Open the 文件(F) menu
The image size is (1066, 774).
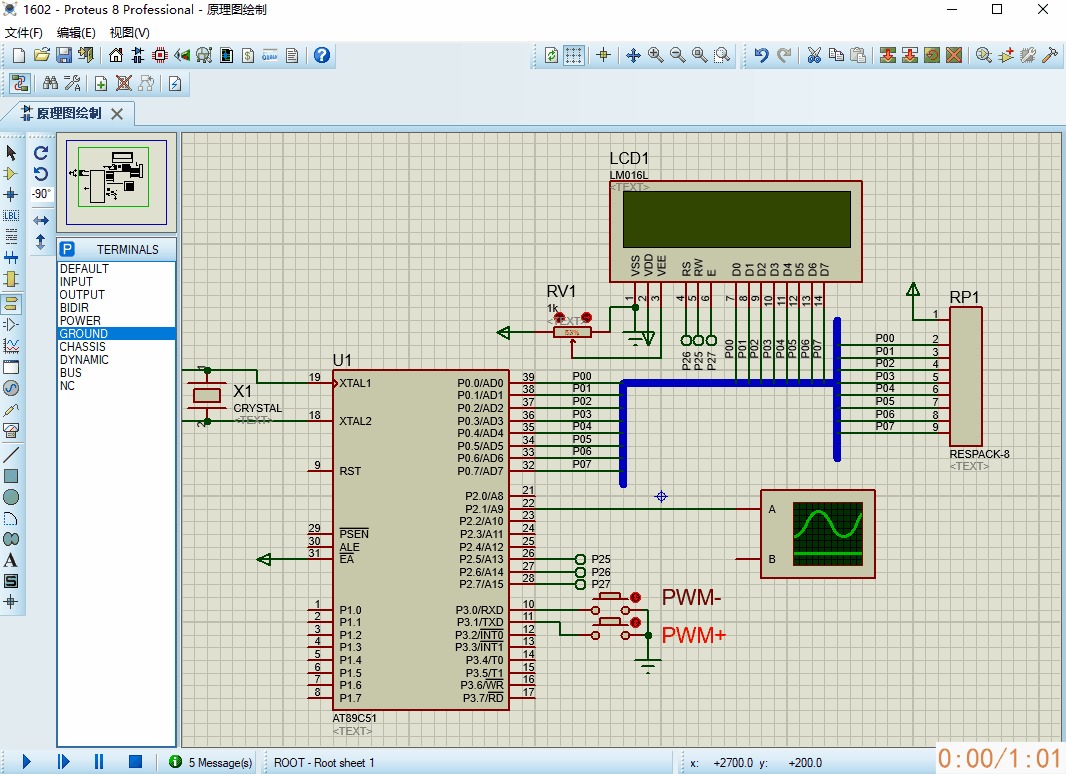24,33
